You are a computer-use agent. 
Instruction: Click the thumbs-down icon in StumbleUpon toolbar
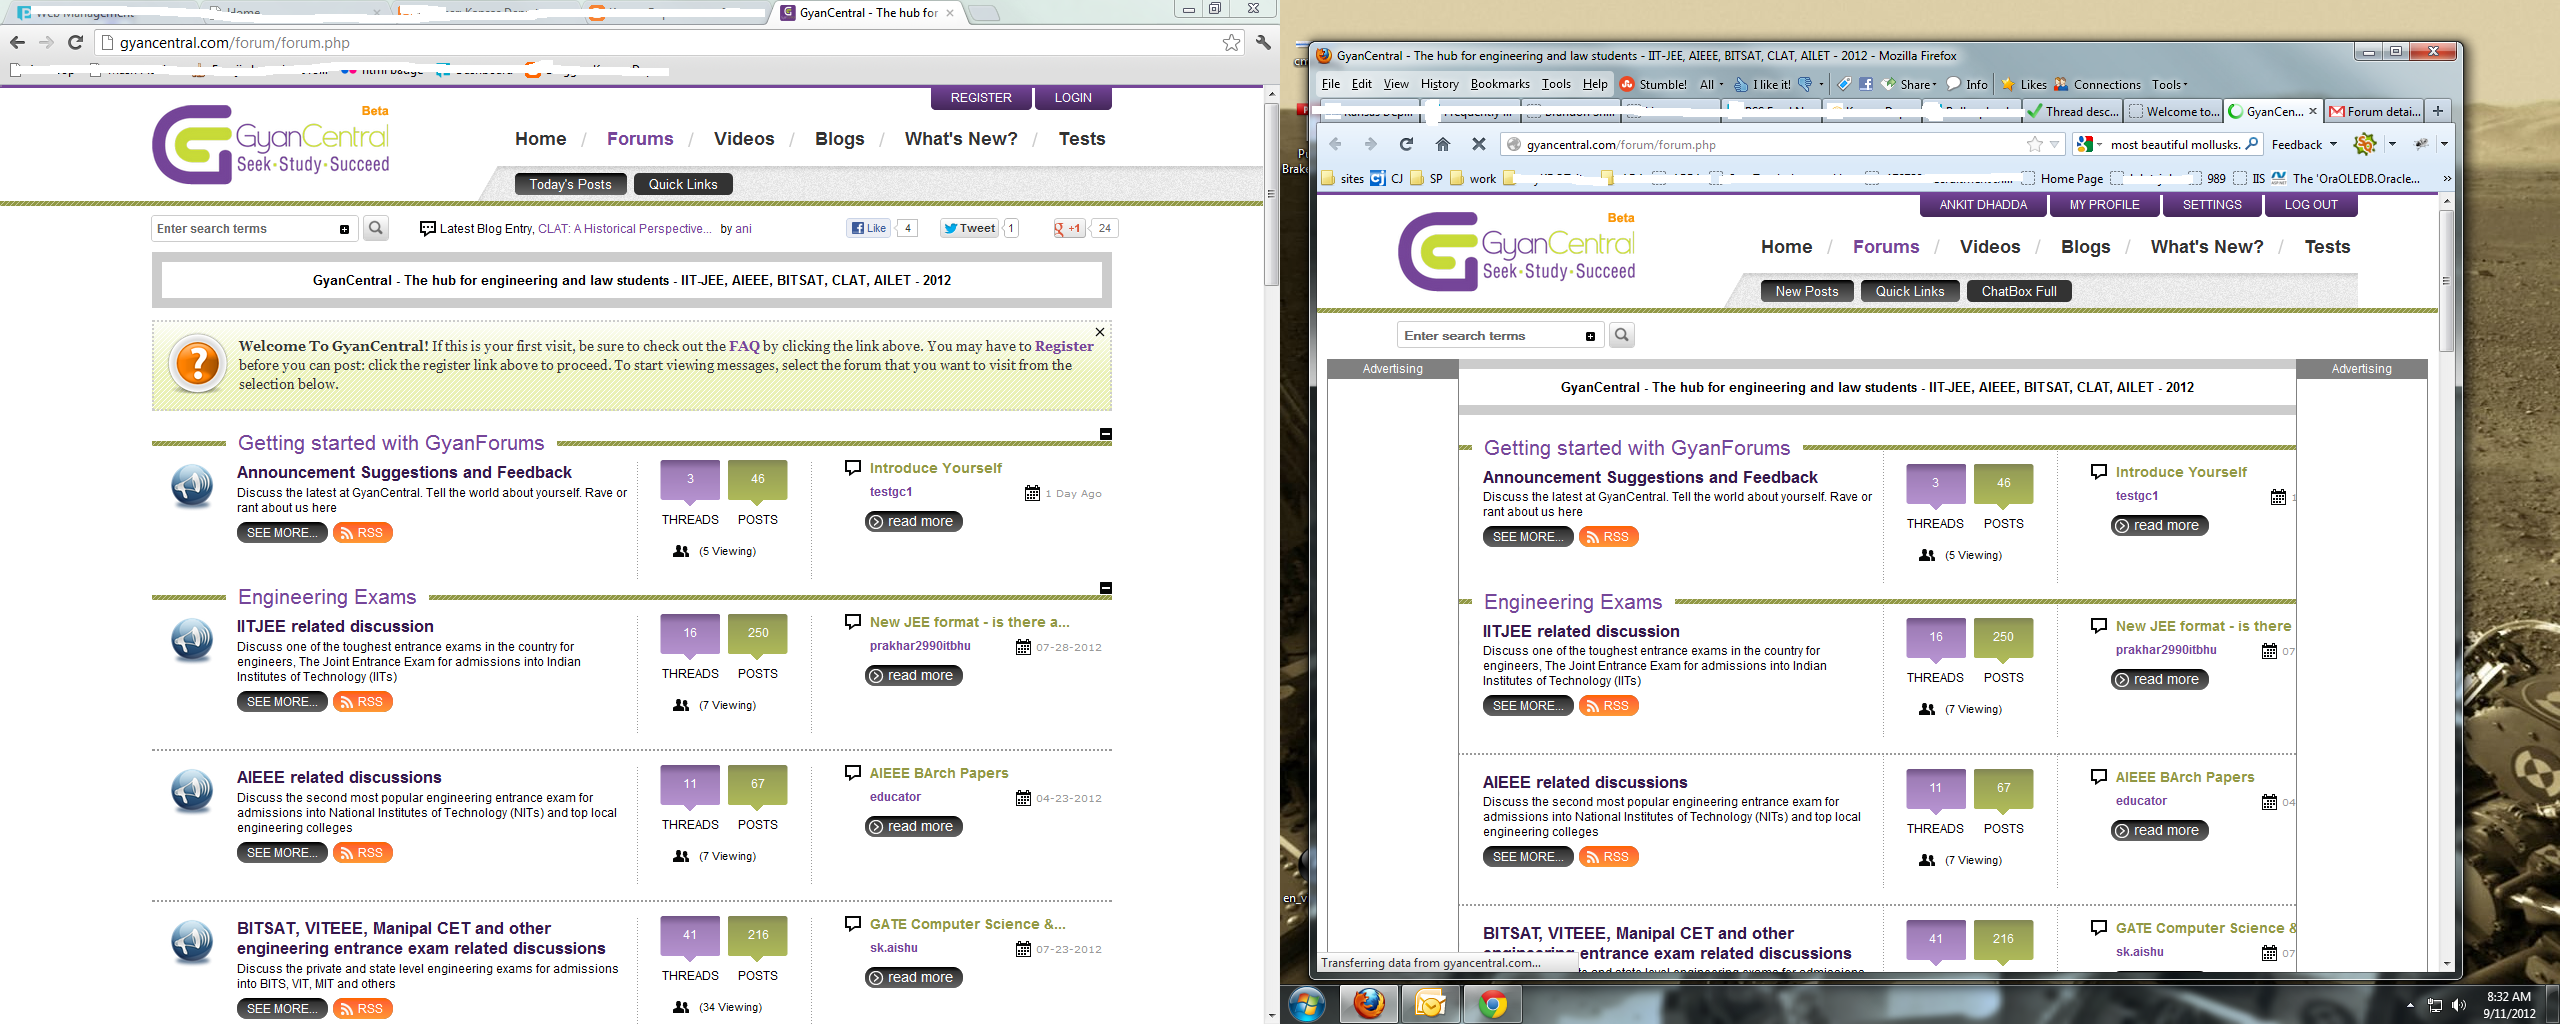click(x=1805, y=84)
